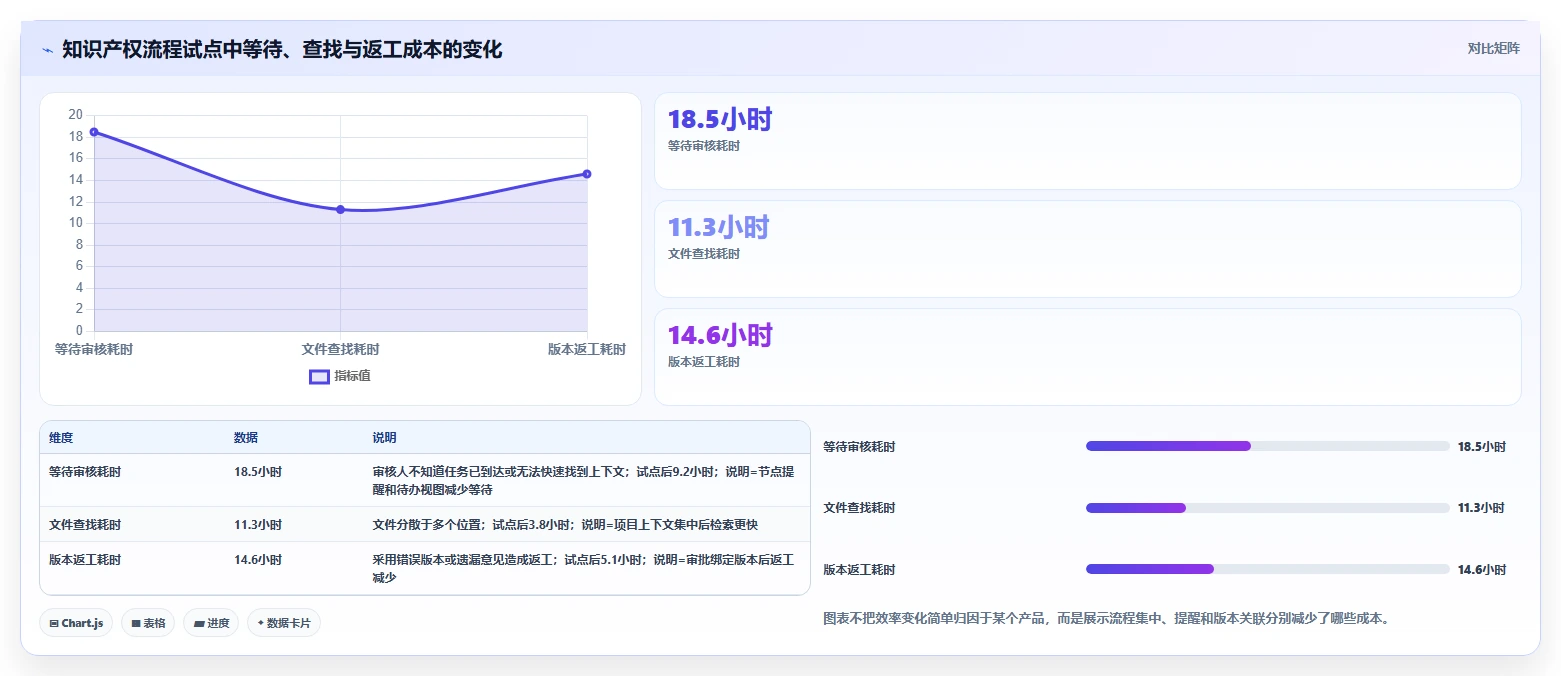Click the 进度 tag chip
This screenshot has width=1561, height=676.
coord(211,623)
